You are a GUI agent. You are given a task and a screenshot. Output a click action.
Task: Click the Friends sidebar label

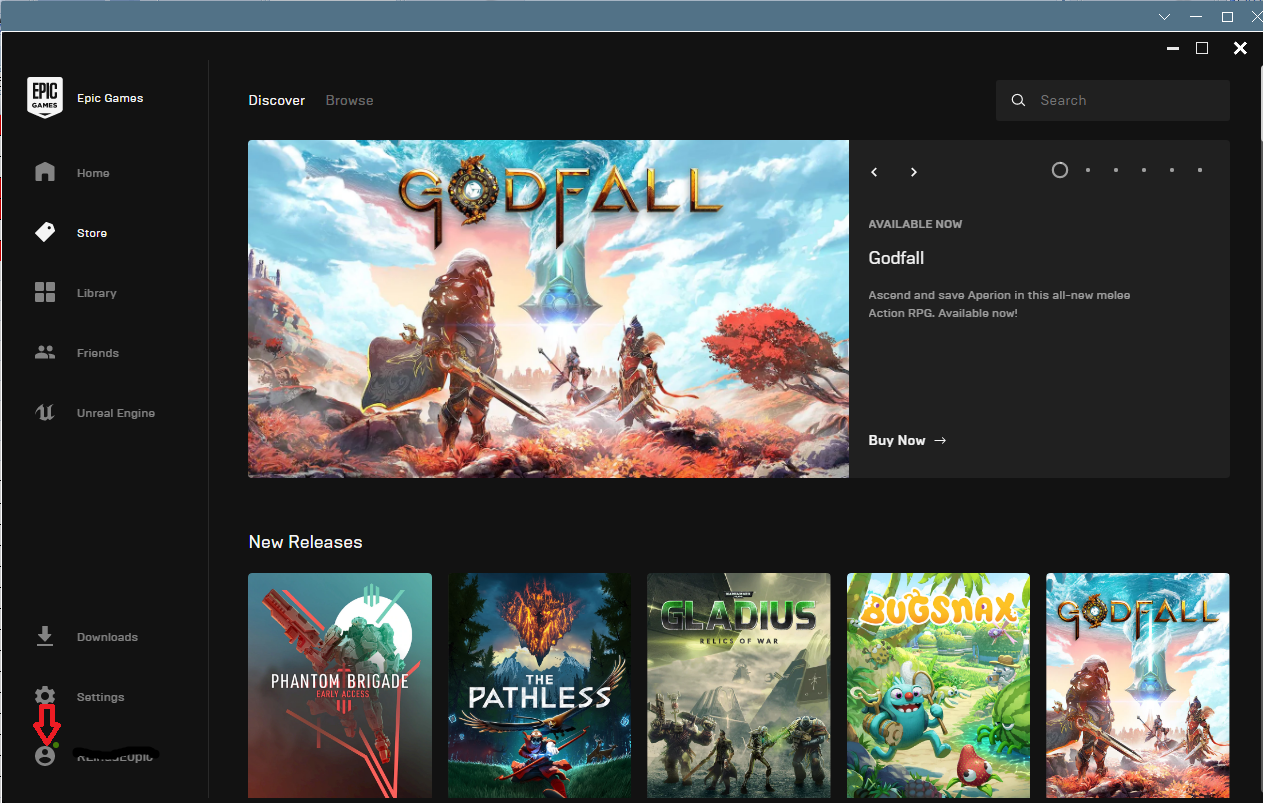98,353
